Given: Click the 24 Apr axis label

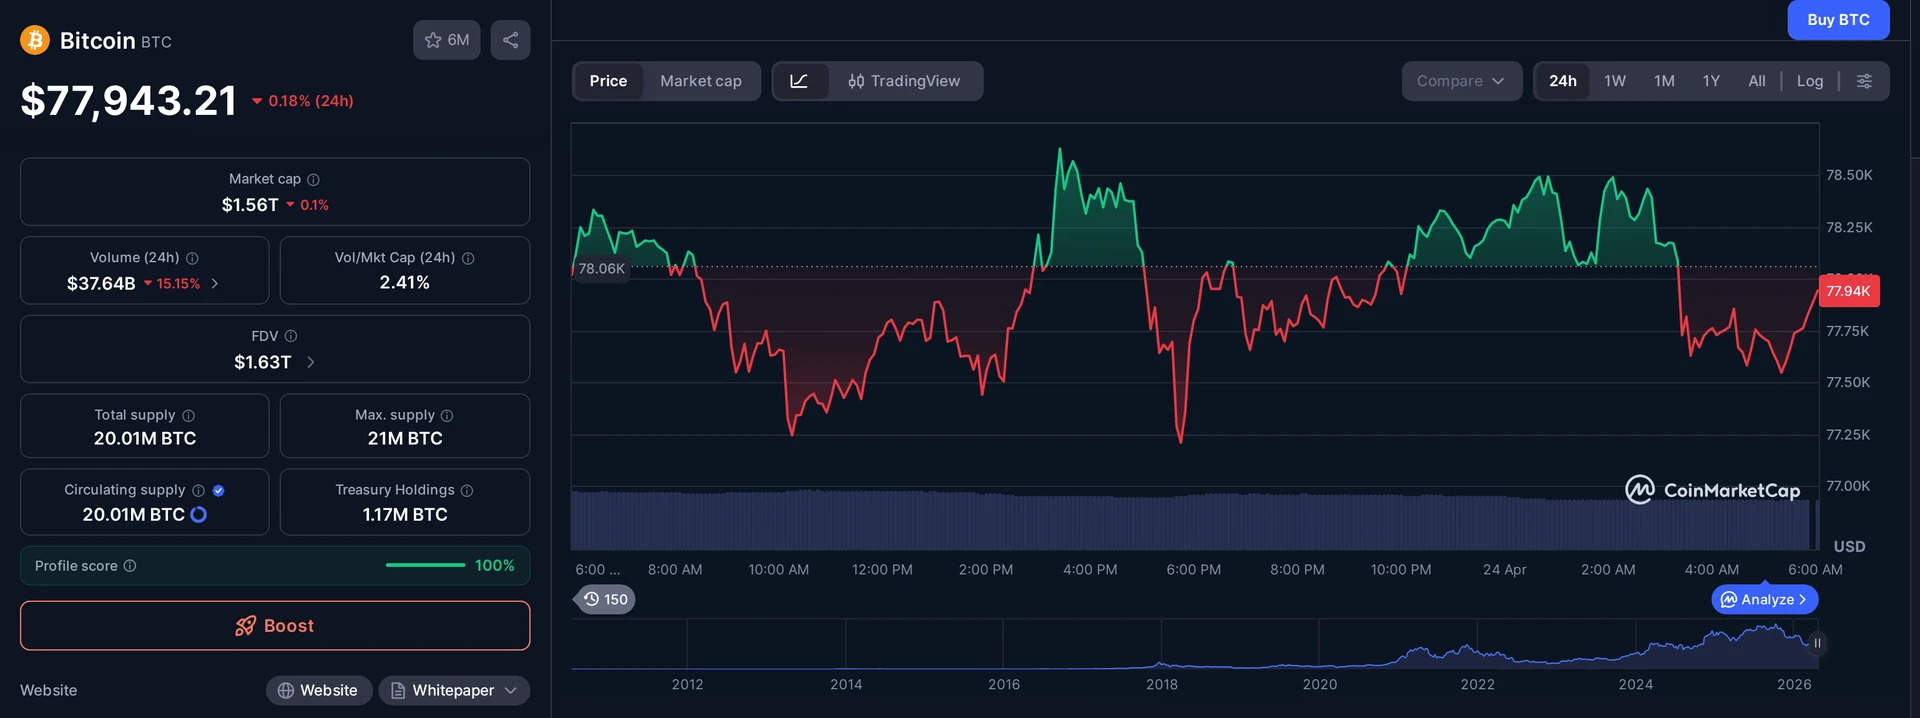Looking at the screenshot, I should 1505,569.
